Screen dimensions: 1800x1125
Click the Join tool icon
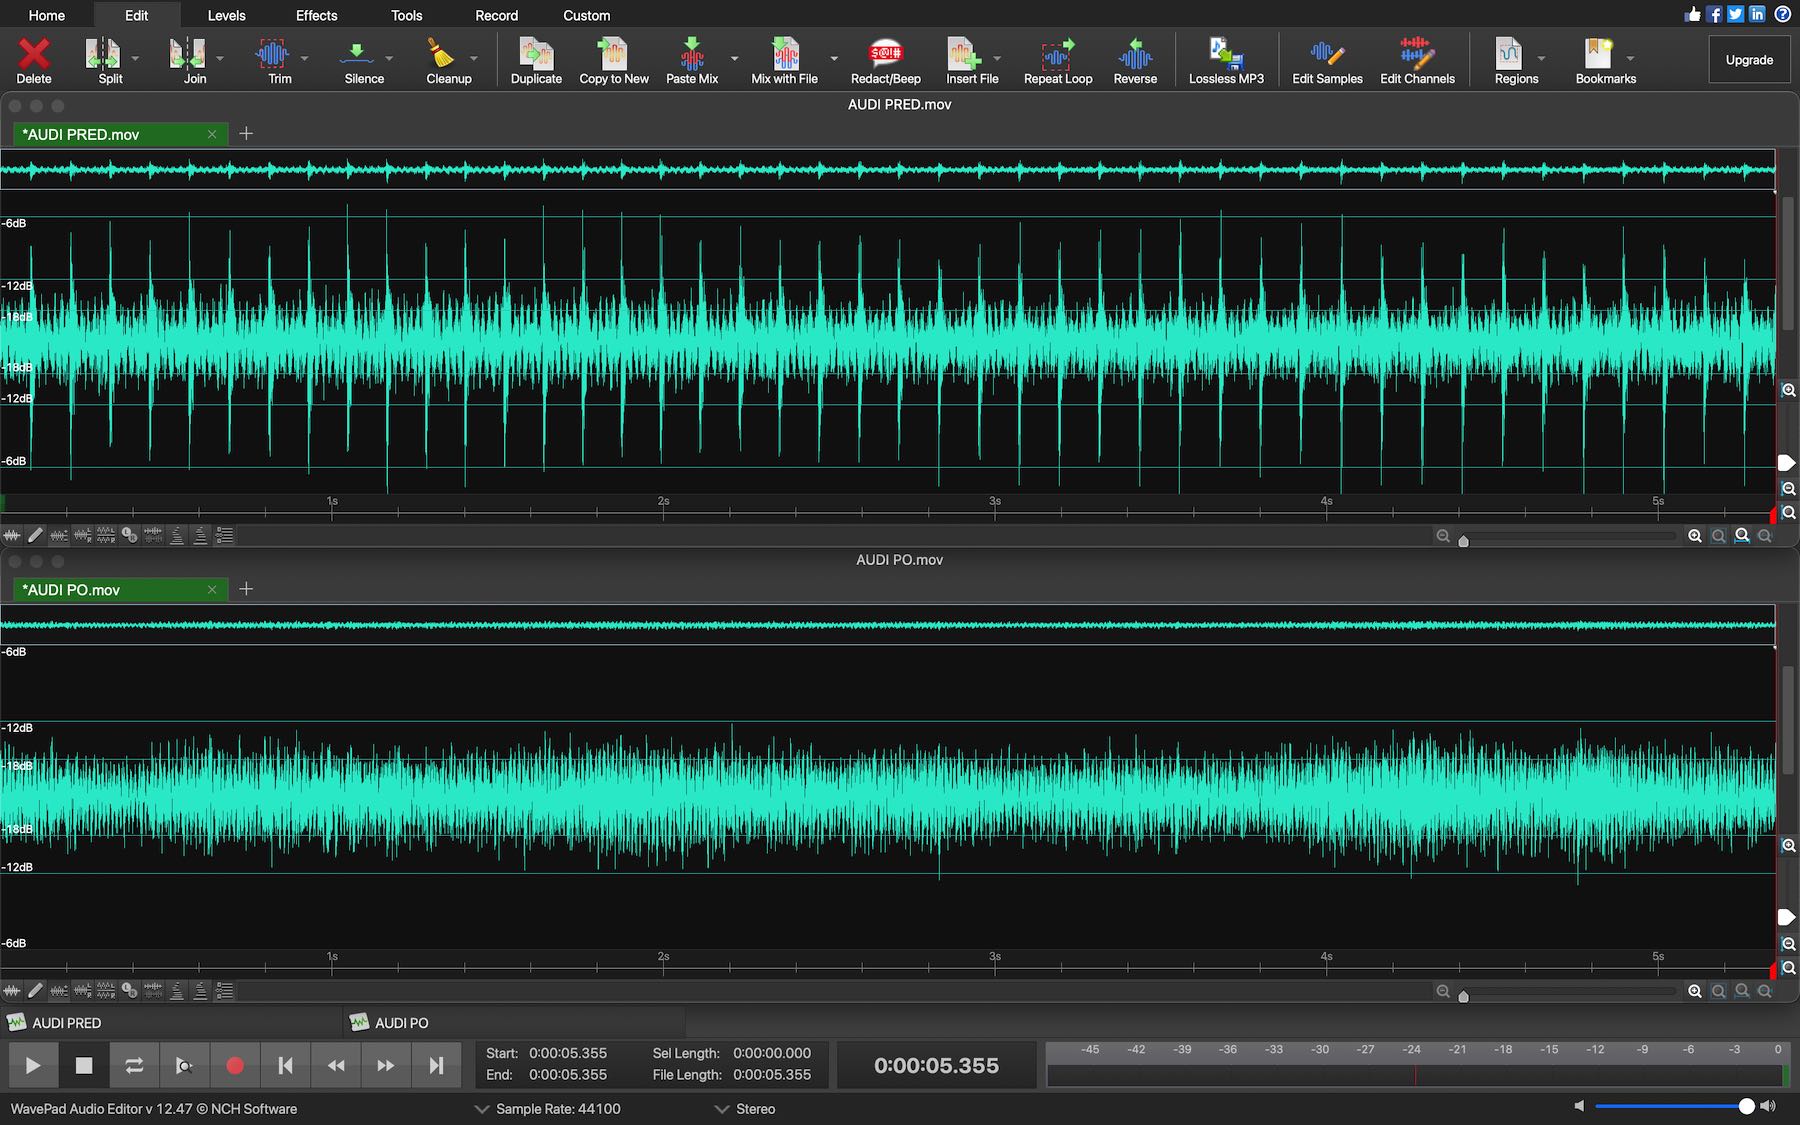pos(188,53)
